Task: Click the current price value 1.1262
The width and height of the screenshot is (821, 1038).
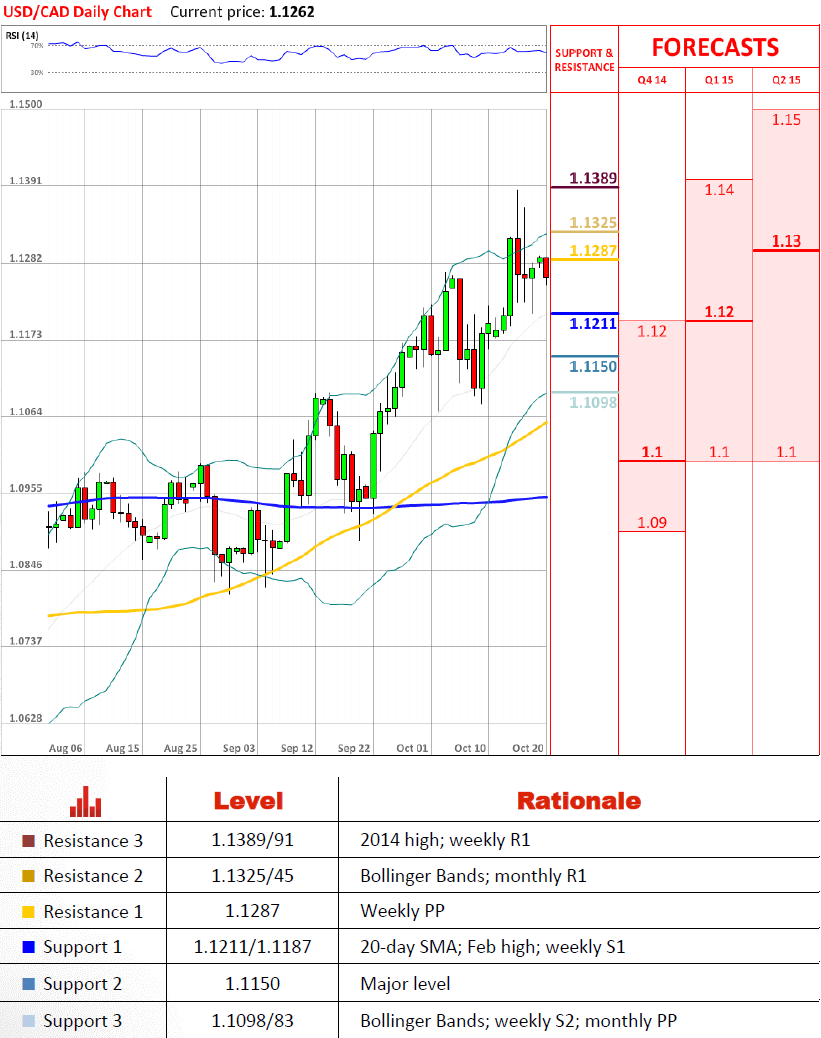Action: 292,12
